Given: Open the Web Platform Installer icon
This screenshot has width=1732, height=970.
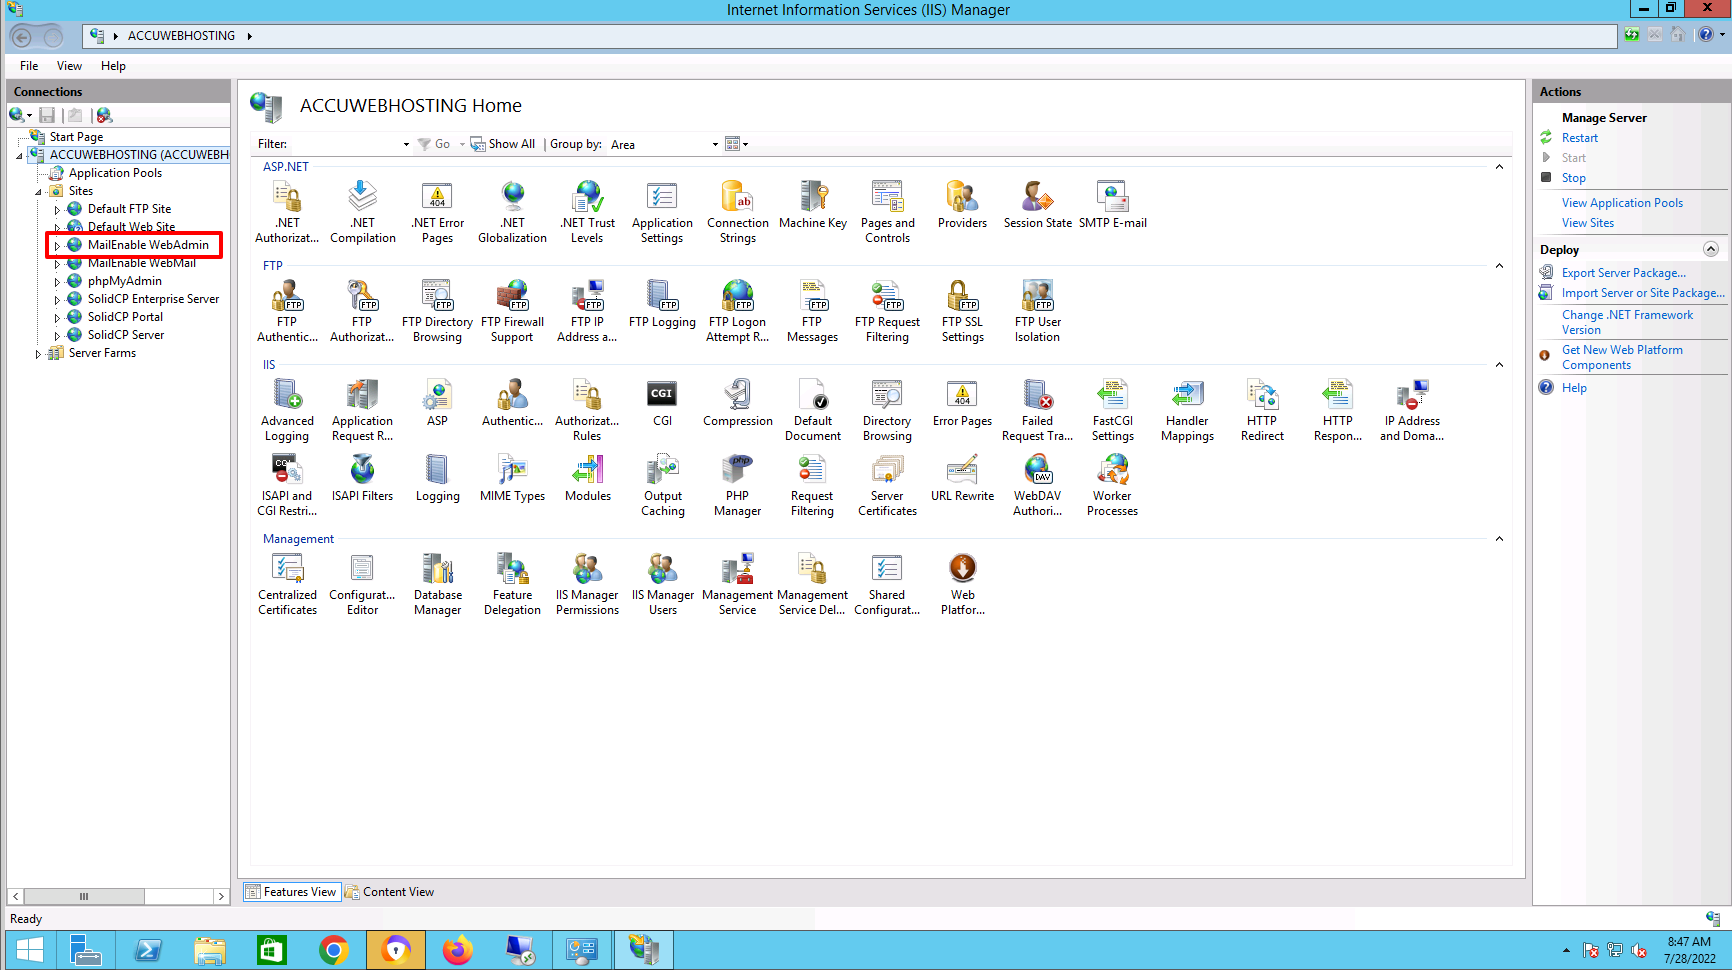Looking at the screenshot, I should (962, 568).
